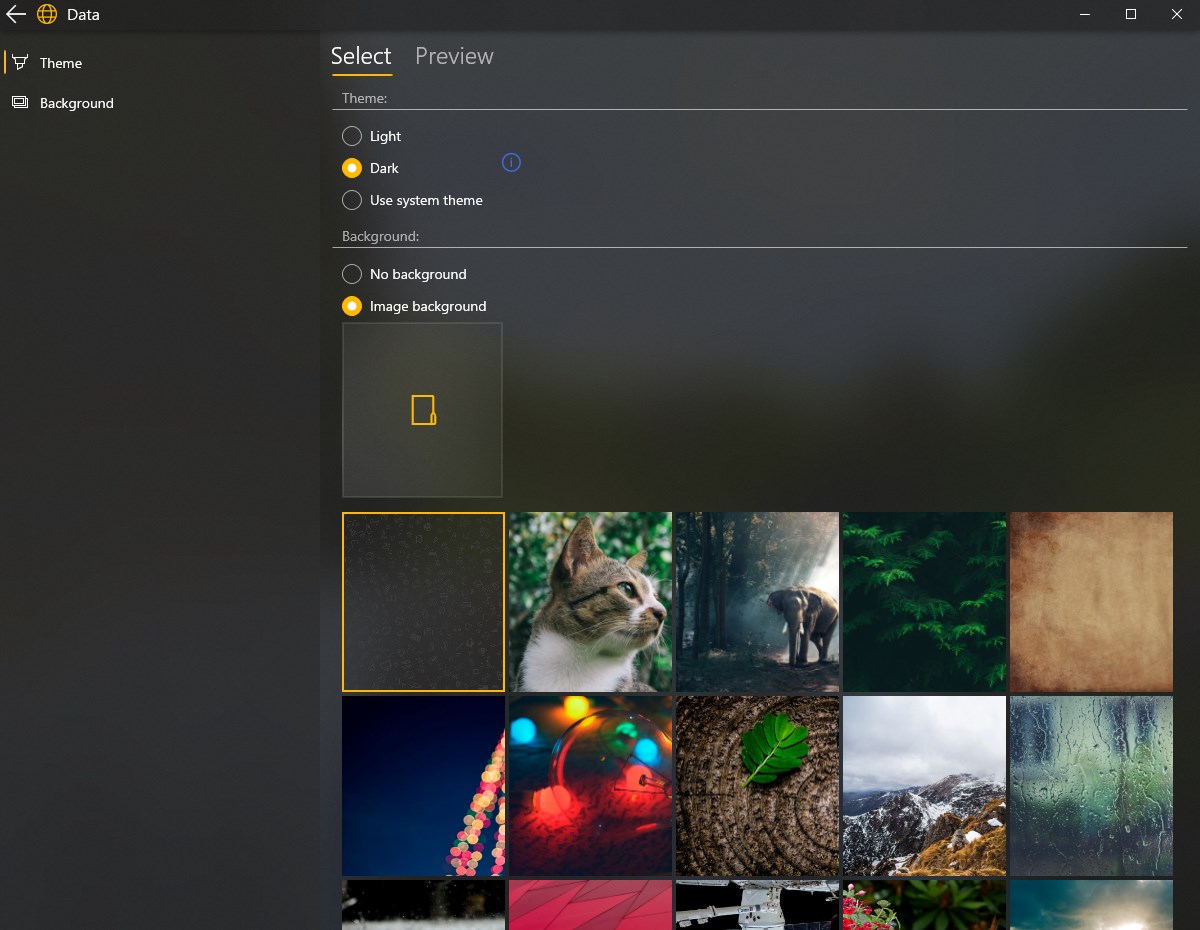Click the yellow file browse icon
The height and width of the screenshot is (930, 1200).
tap(424, 410)
